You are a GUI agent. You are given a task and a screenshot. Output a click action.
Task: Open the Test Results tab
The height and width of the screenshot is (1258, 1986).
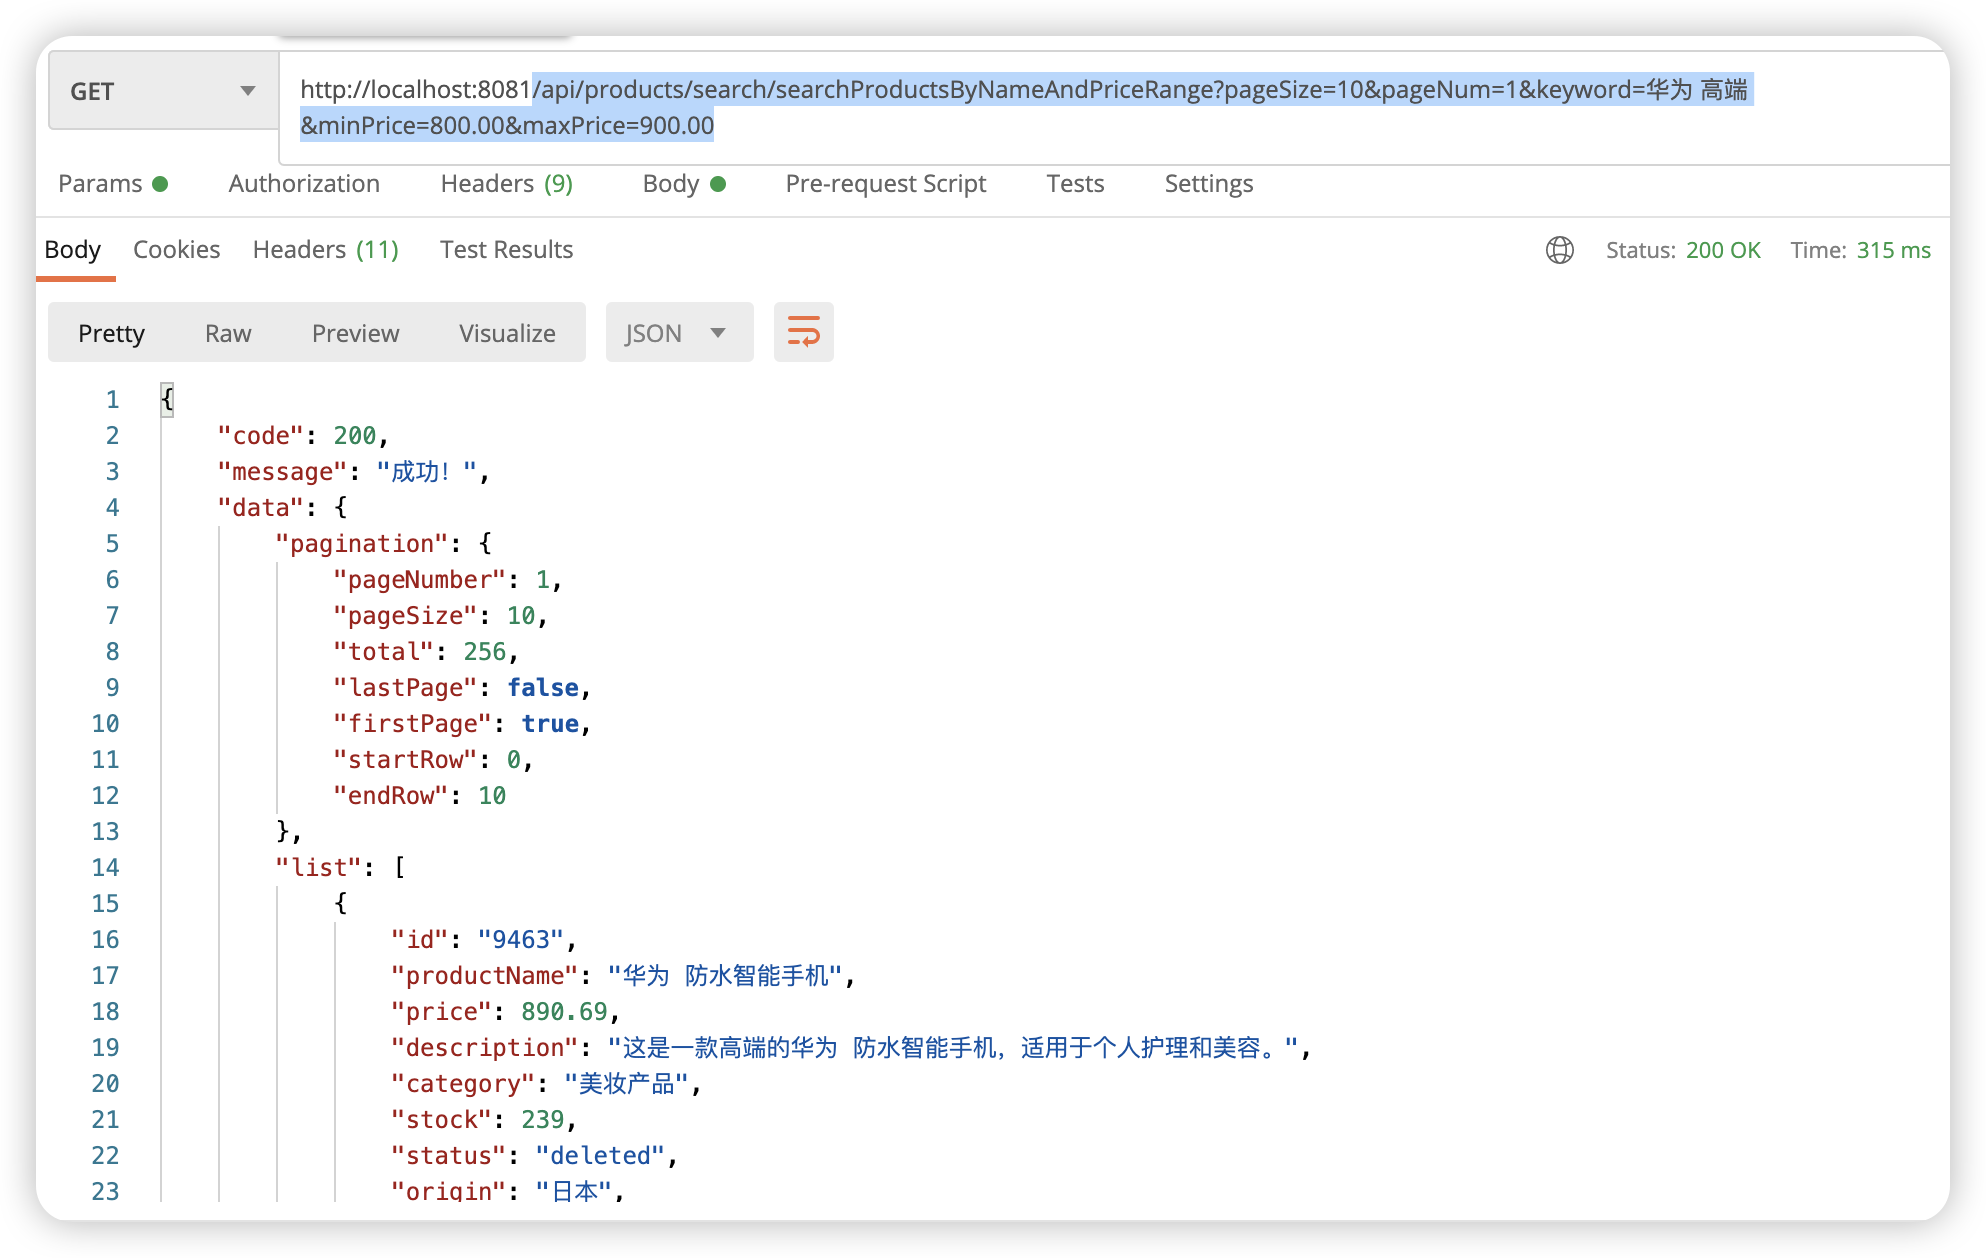507,250
